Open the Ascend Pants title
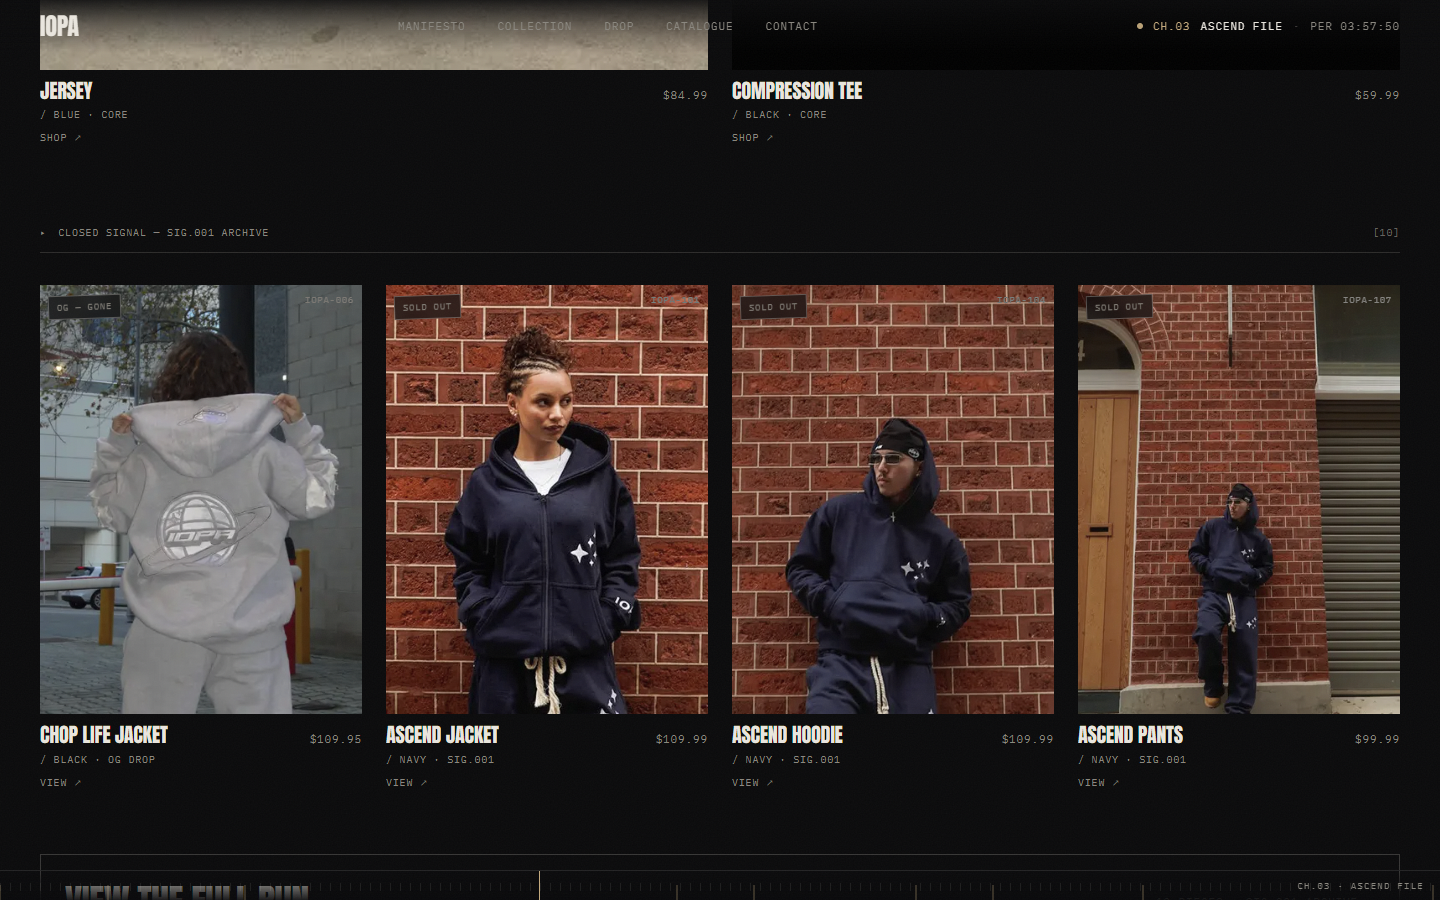The image size is (1440, 900). [1130, 735]
